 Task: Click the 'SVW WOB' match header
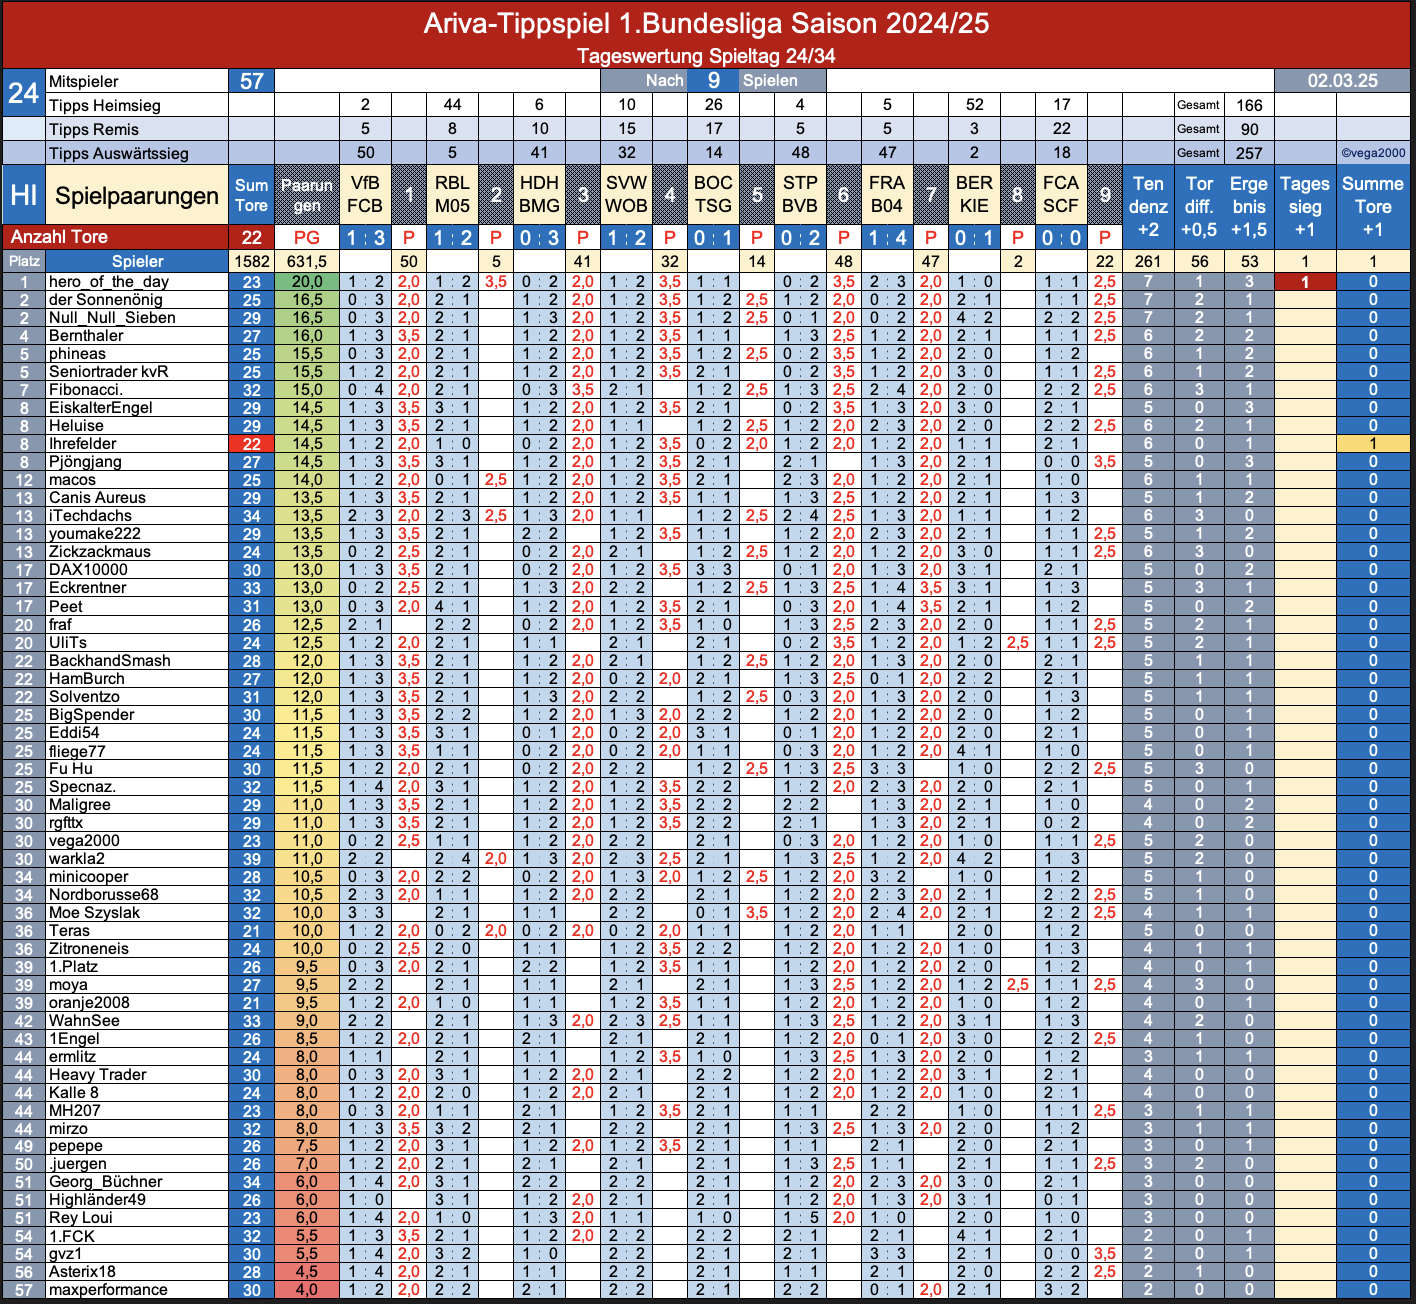626,195
